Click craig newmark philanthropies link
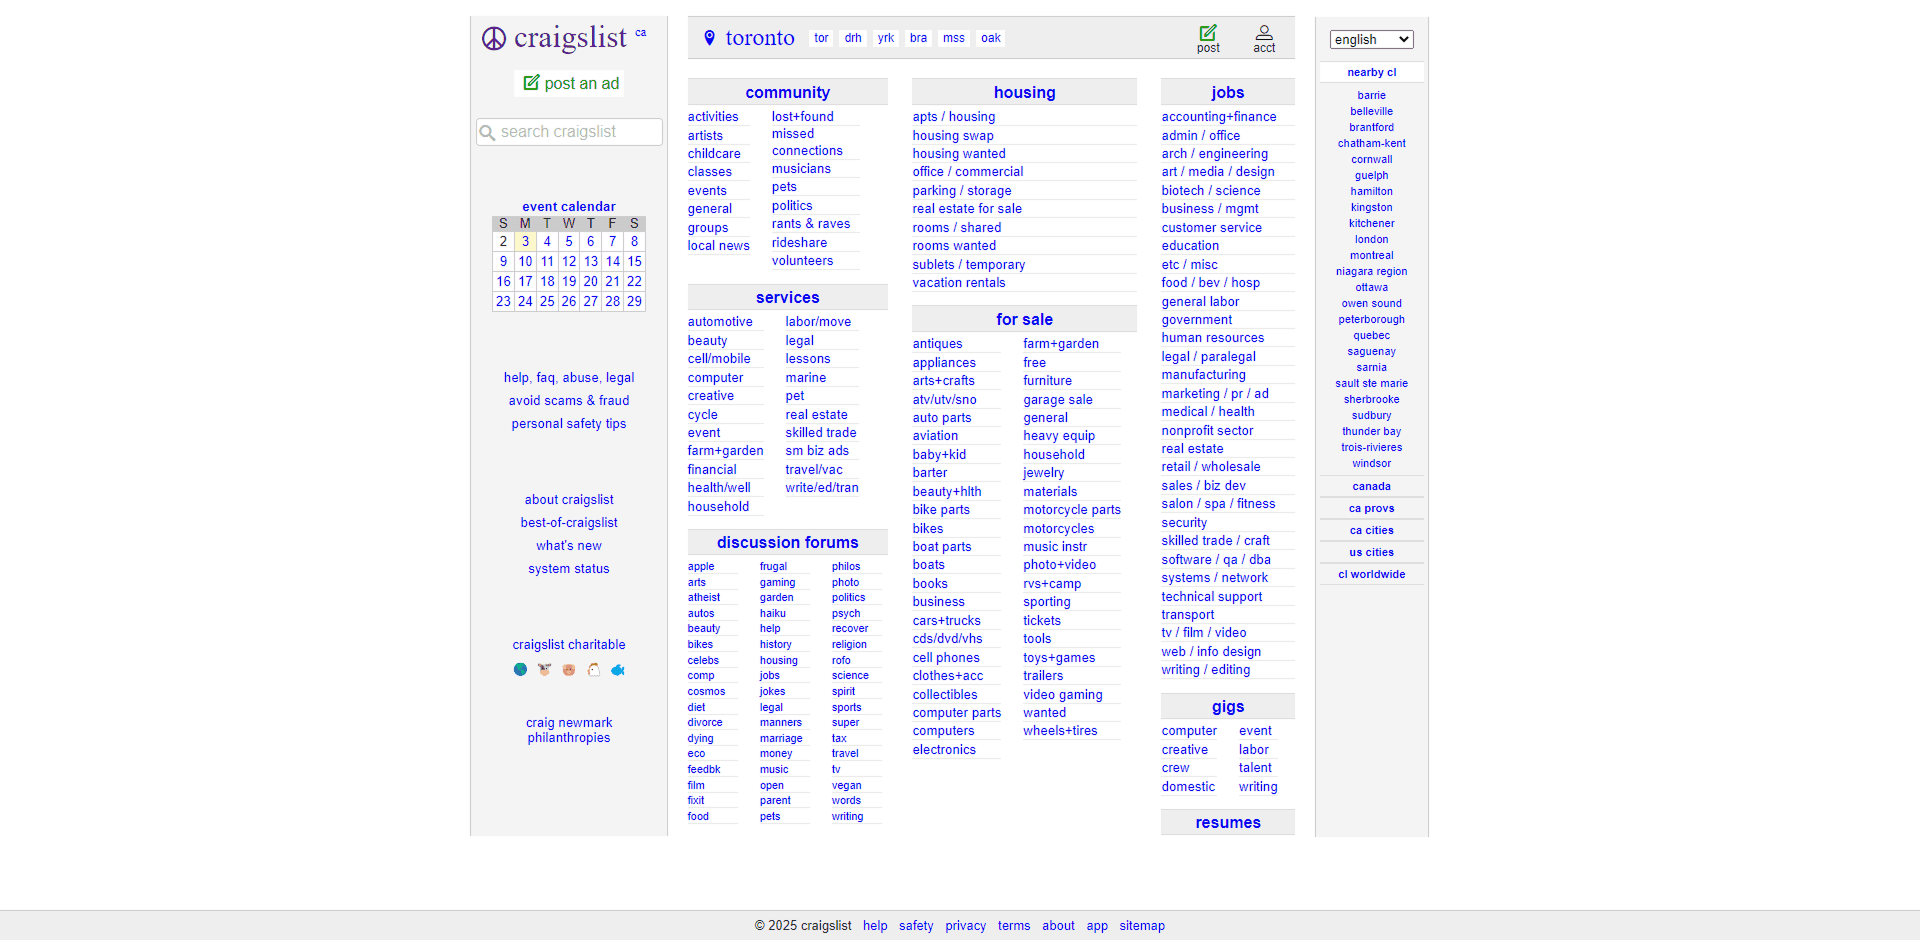This screenshot has height=940, width=1920. point(569,730)
